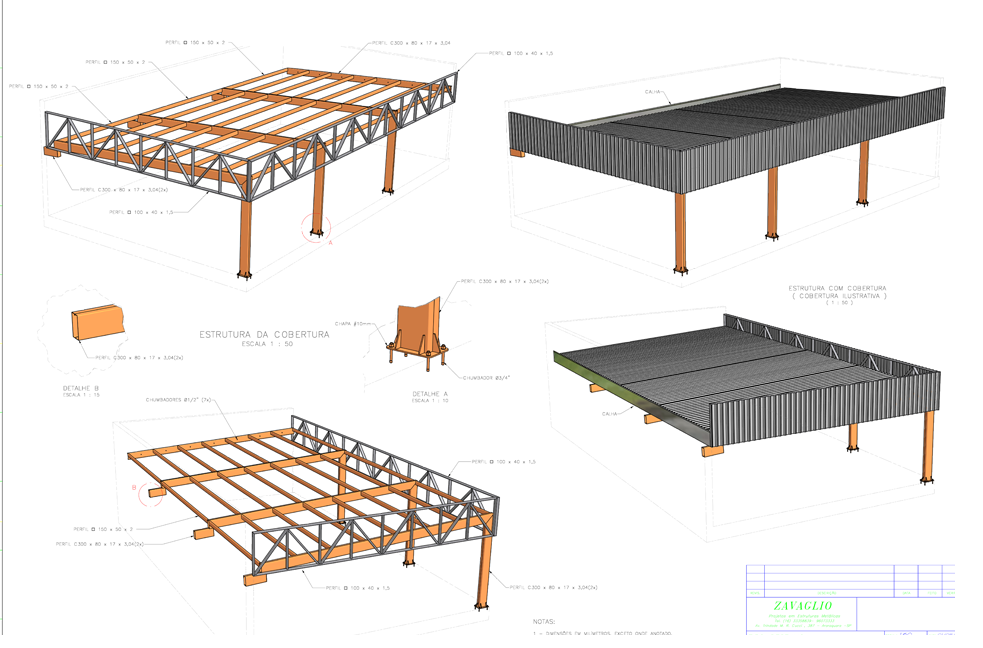This screenshot has height=648, width=983.
Task: Select the NOTAS heading at bottom
Action: [x=547, y=620]
